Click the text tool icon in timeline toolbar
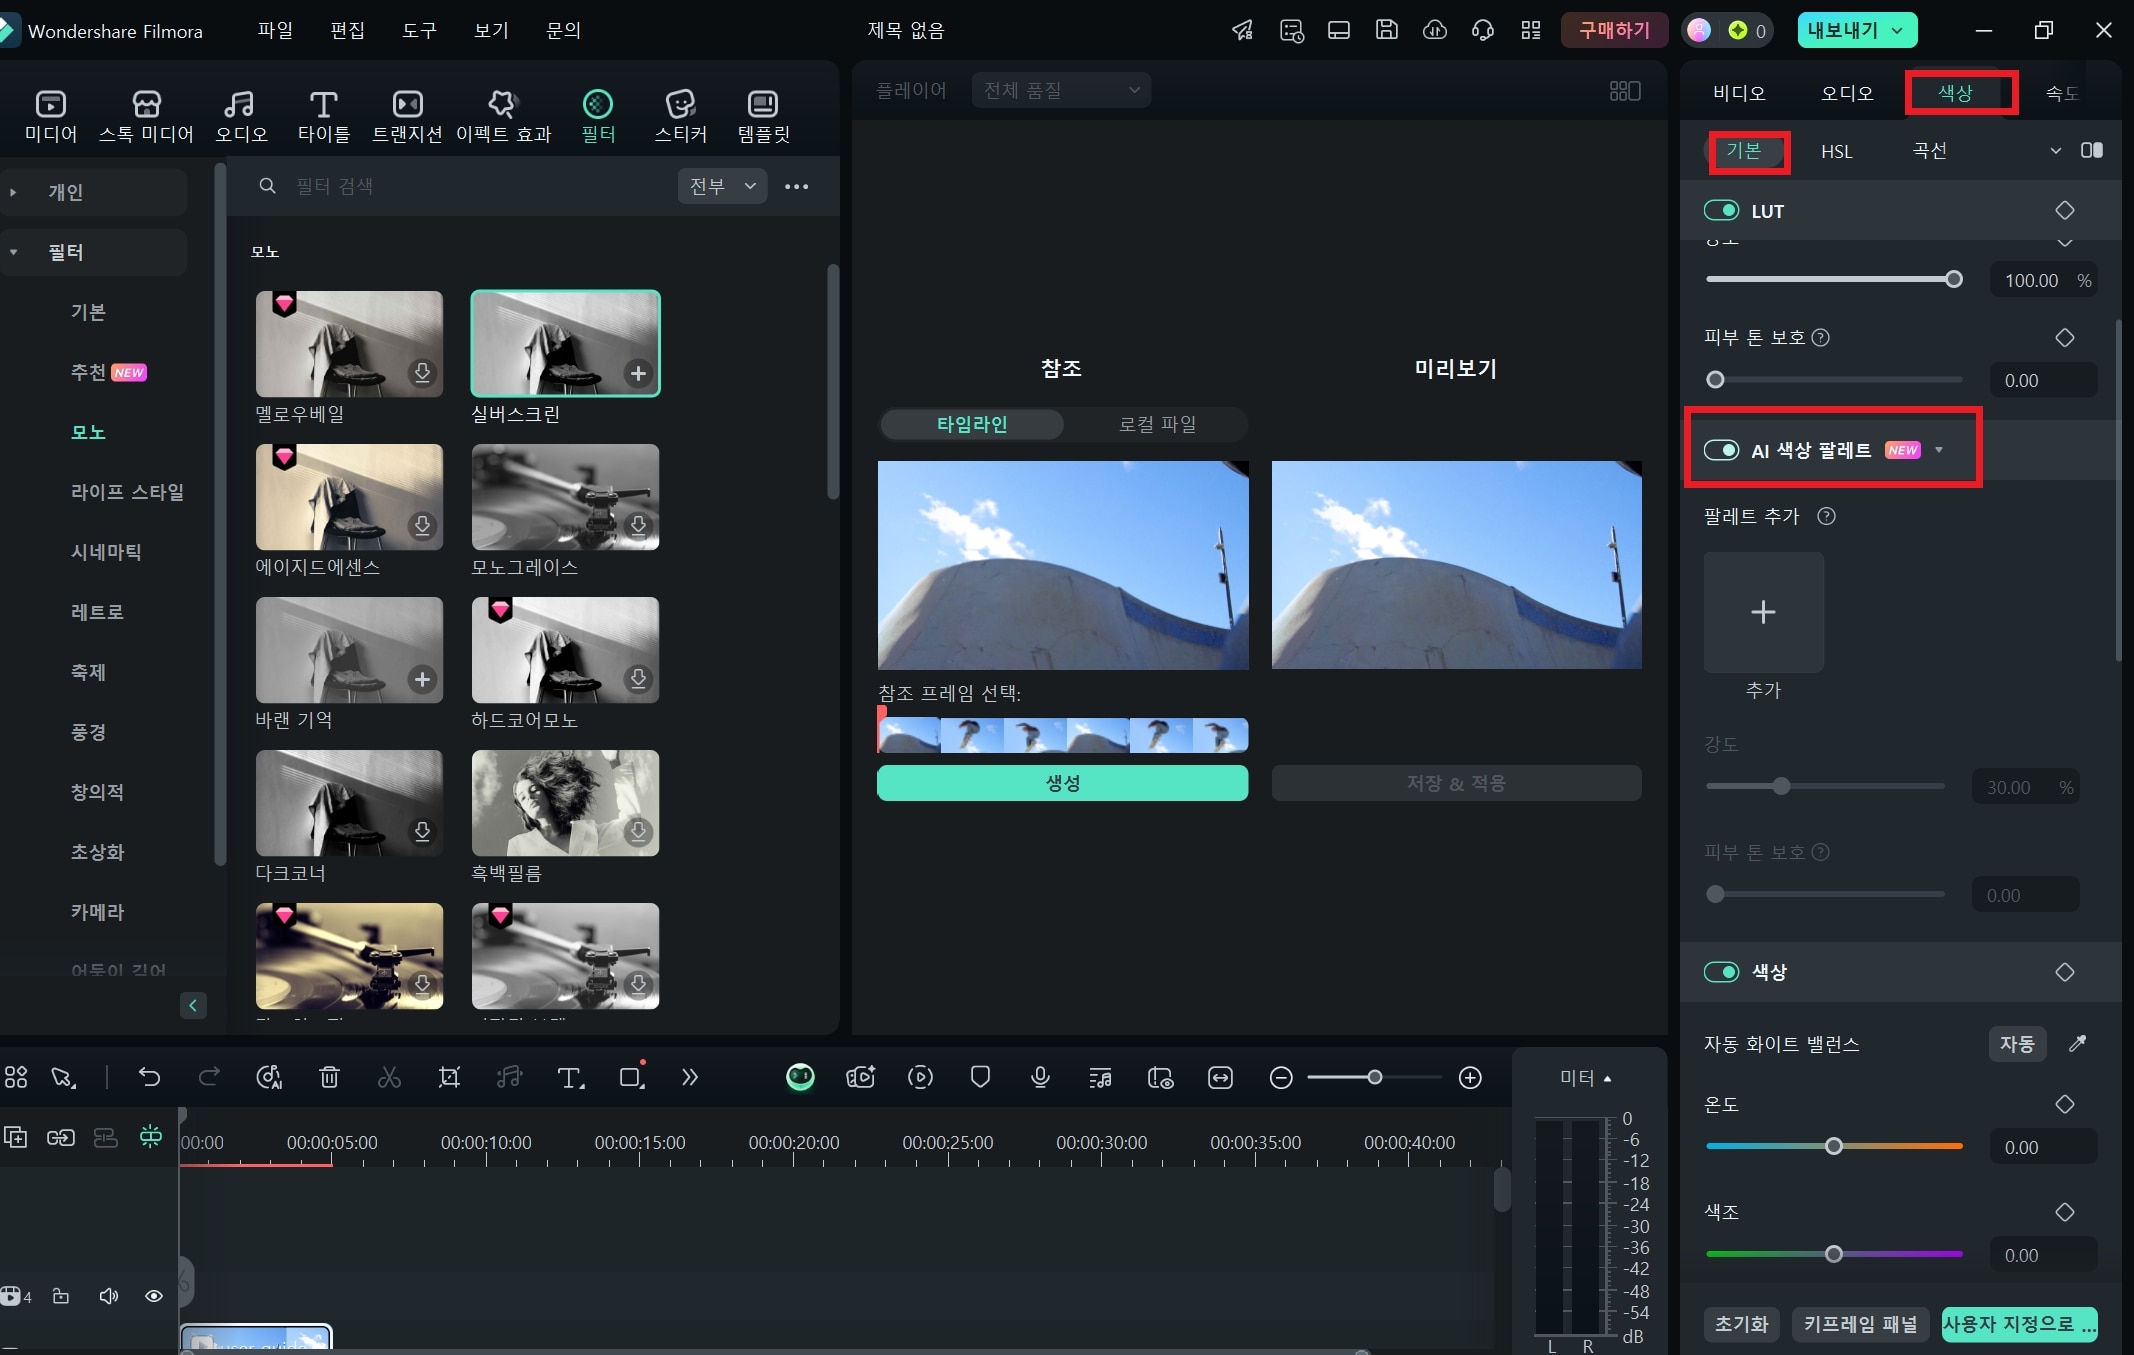Viewport: 2134px width, 1355px height. [x=570, y=1077]
